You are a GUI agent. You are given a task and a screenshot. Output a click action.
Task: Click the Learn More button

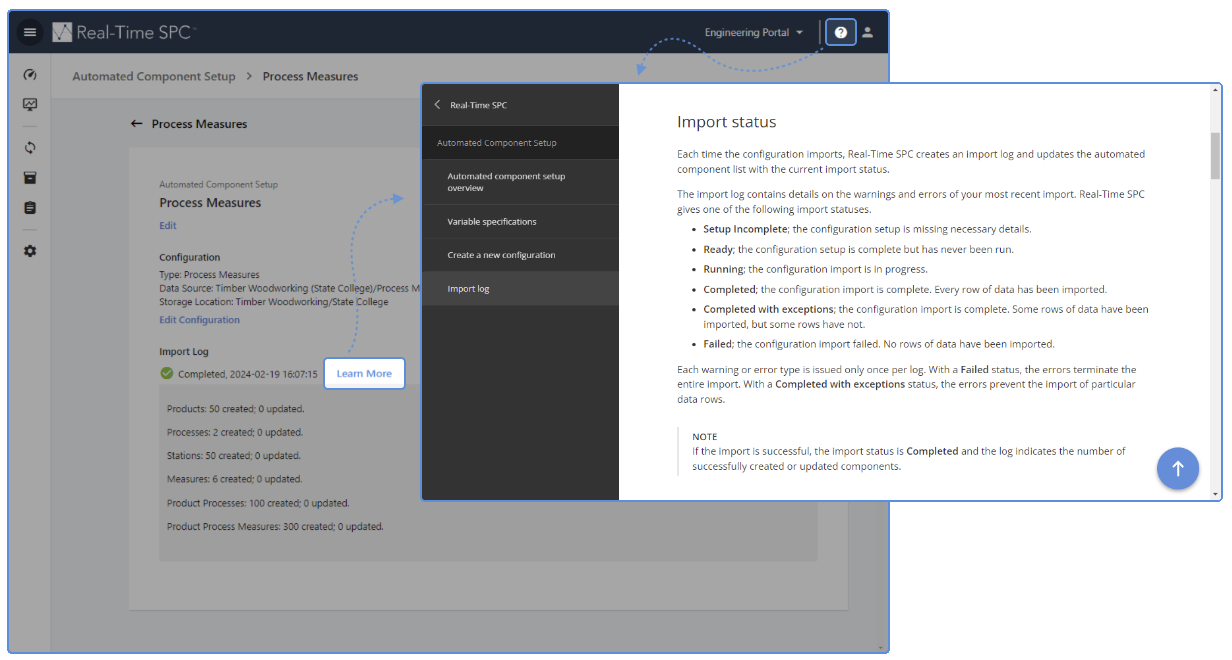[x=364, y=373]
